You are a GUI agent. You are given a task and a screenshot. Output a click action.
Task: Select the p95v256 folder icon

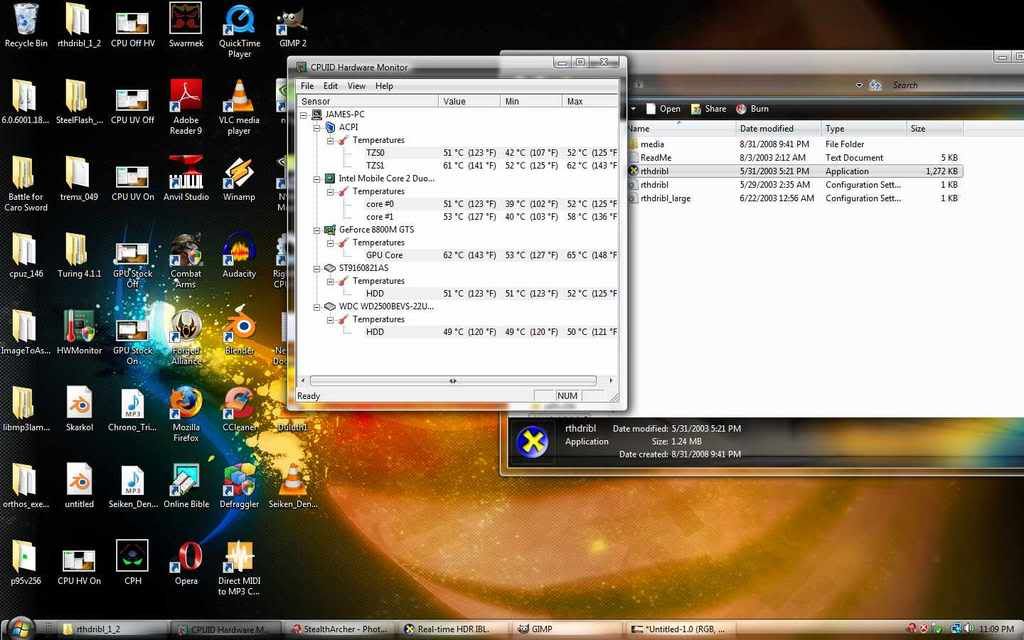point(25,562)
